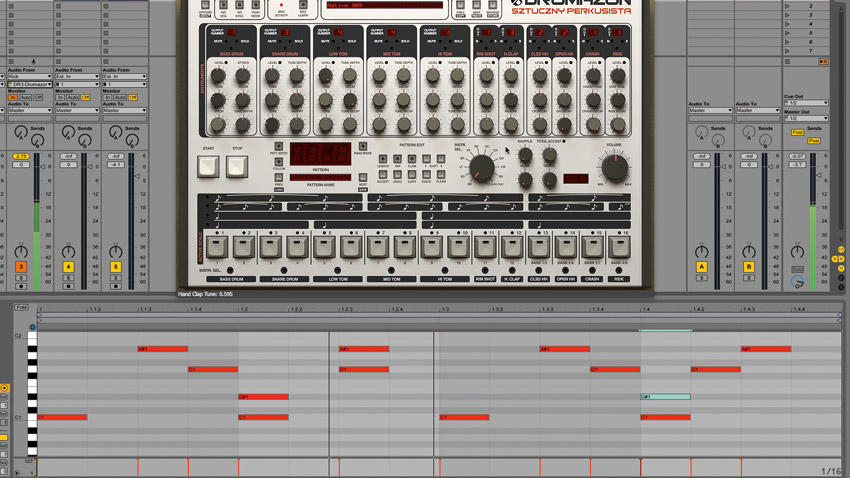Open track 5 Audio From Ext. In dropdown
Image resolution: width=850 pixels, height=478 pixels.
[x=124, y=77]
